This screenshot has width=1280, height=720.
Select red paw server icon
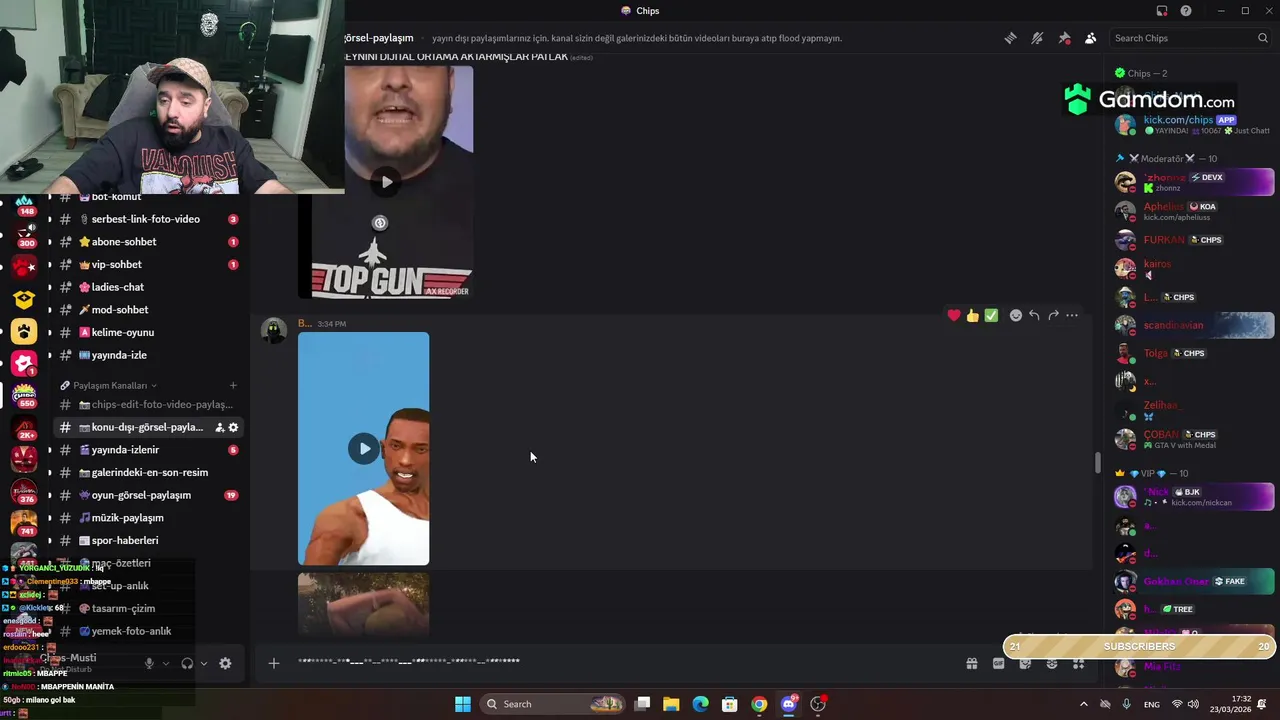coord(24,267)
